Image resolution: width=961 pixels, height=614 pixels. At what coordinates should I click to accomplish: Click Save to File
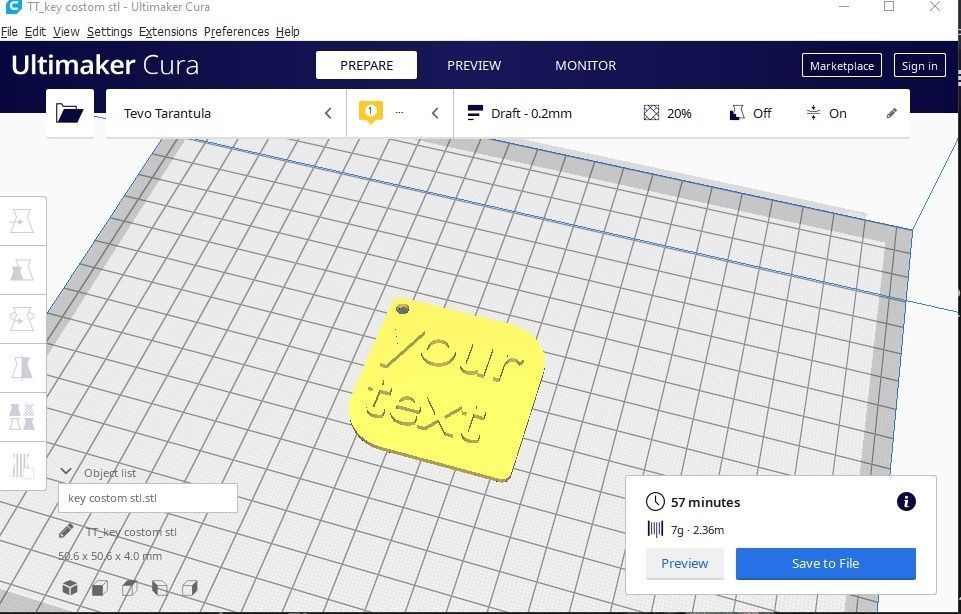(x=826, y=564)
